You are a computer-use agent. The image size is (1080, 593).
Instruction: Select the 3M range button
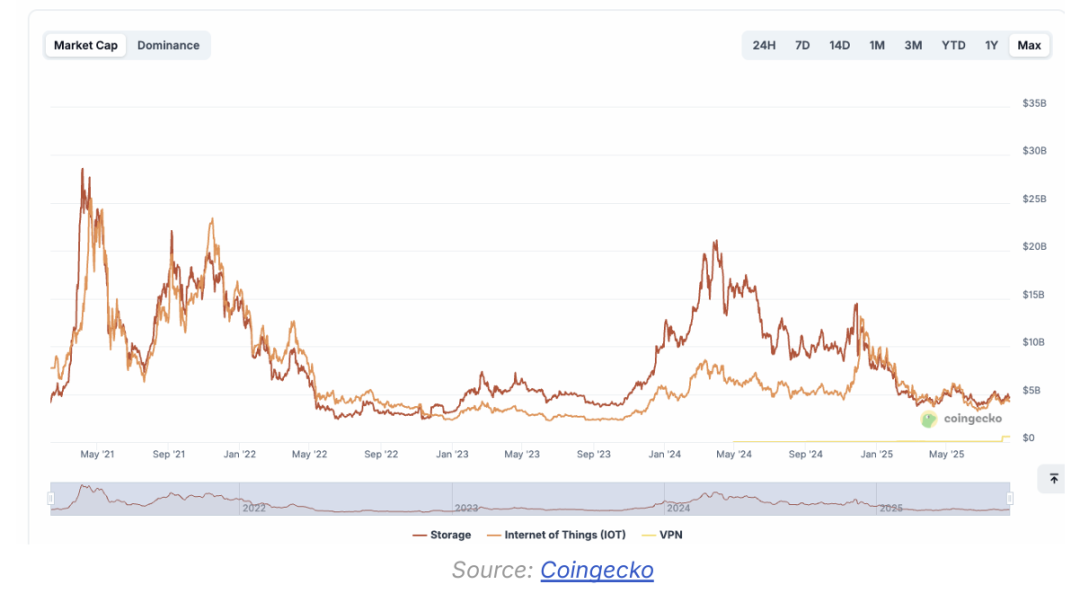(x=913, y=45)
